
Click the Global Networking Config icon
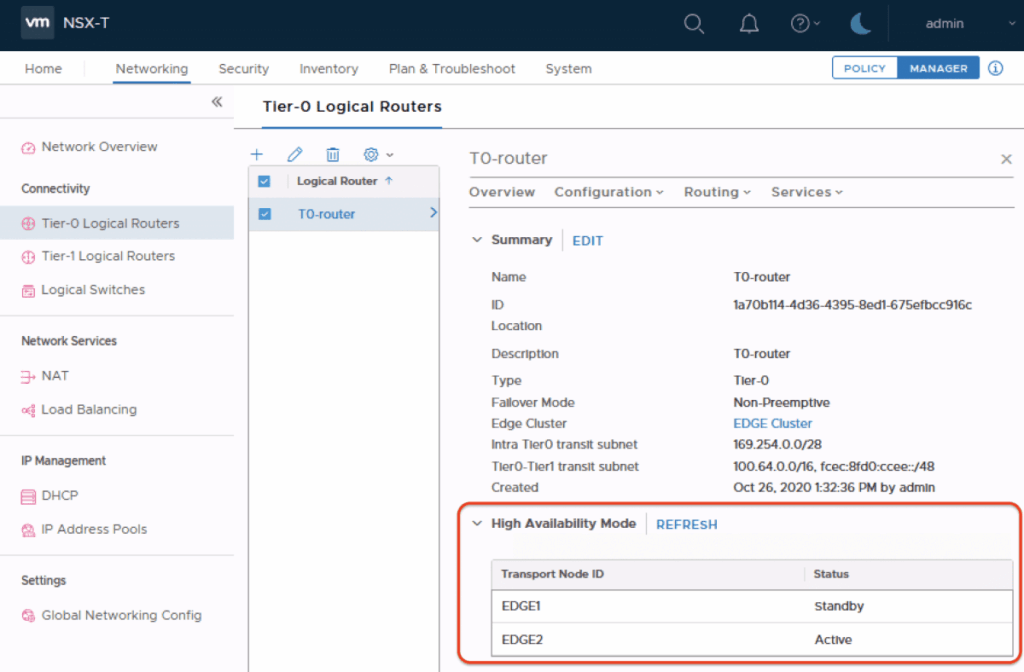pyautogui.click(x=28, y=616)
